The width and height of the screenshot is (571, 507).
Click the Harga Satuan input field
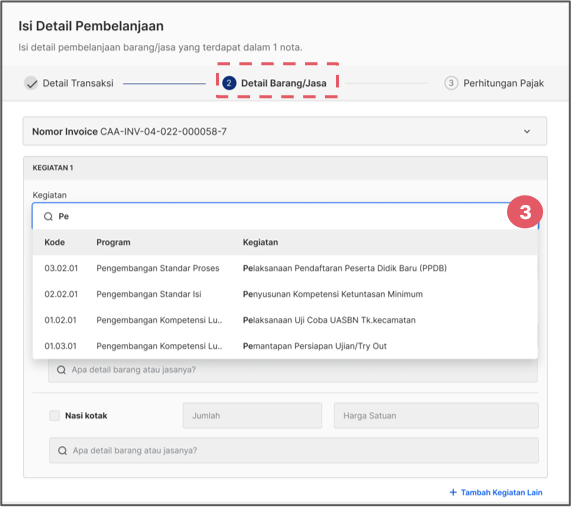(436, 416)
